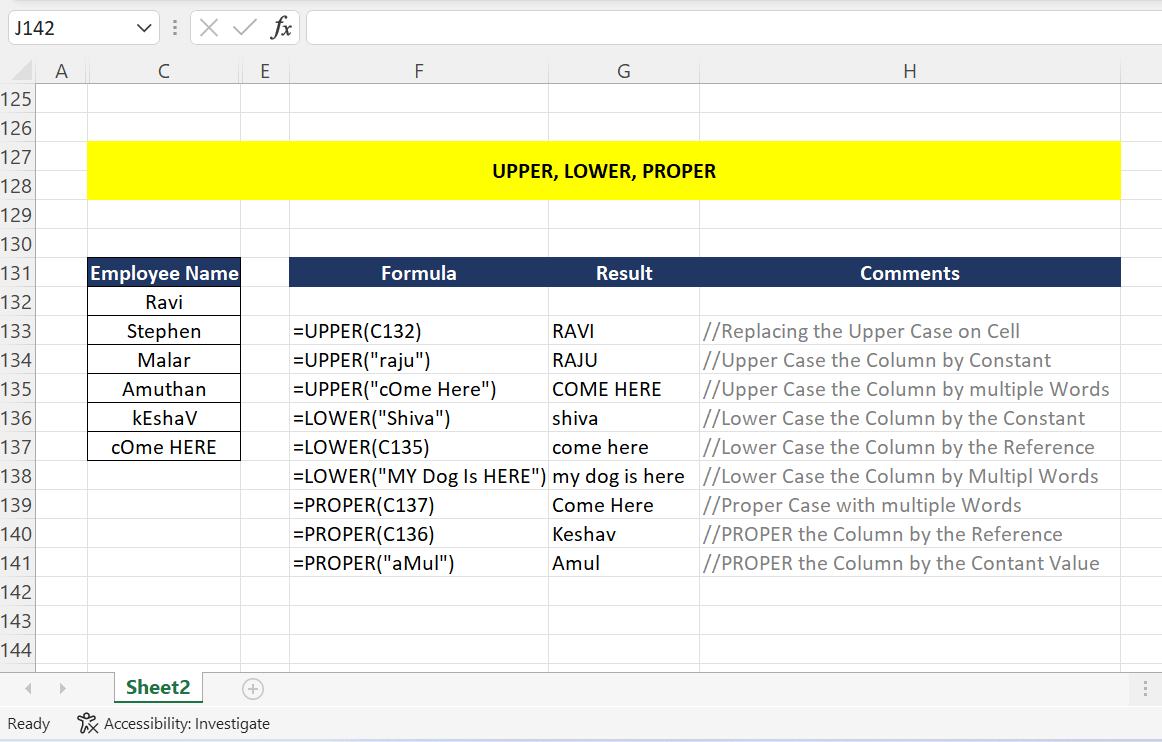Viewport: 1162px width, 742px height.
Task: Click the Select All triangle corner
Action: 22,70
